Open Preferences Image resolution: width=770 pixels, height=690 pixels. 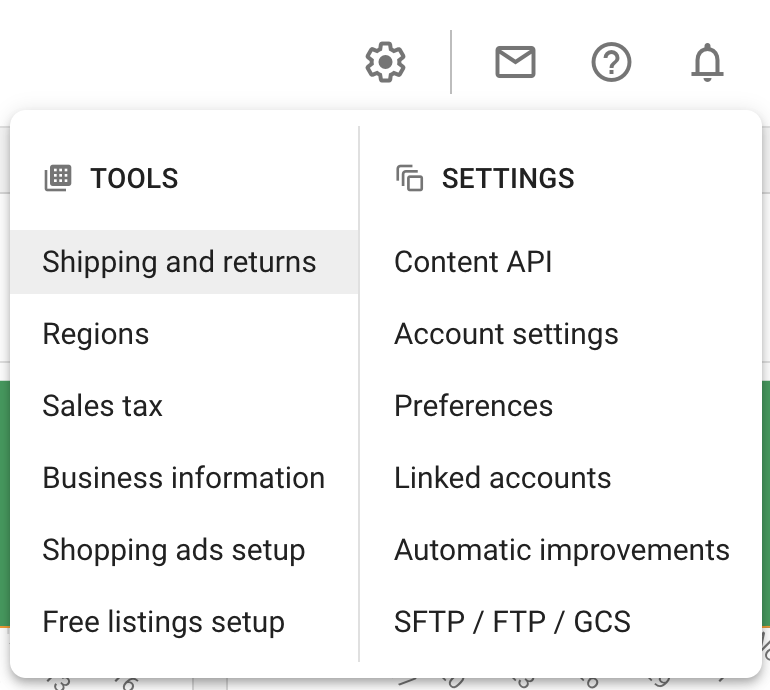click(x=473, y=406)
